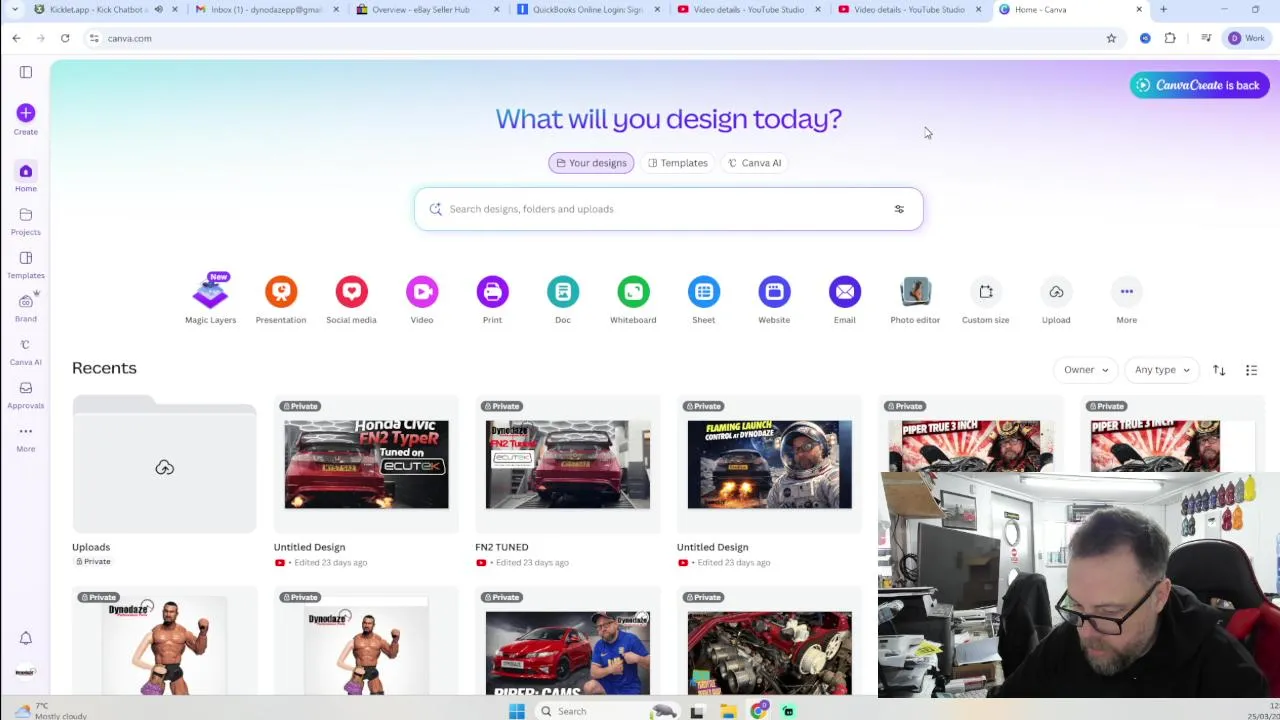Create a new Website design
The width and height of the screenshot is (1280, 720).
(774, 299)
